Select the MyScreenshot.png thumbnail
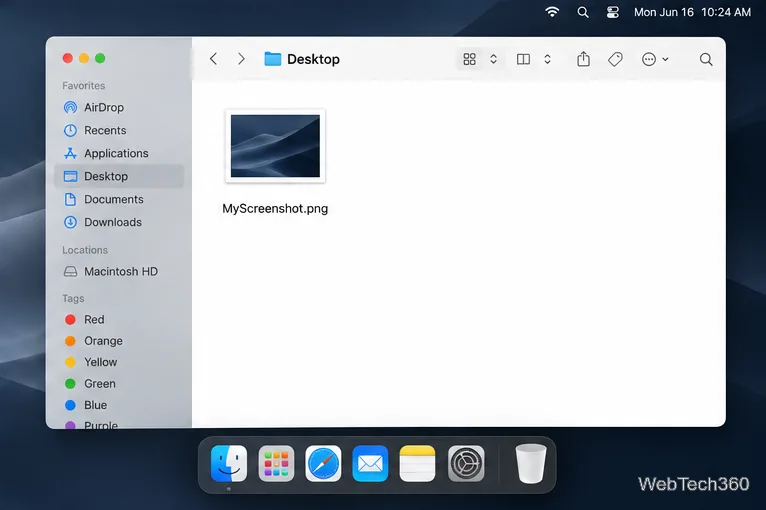The height and width of the screenshot is (510, 766). (x=275, y=146)
